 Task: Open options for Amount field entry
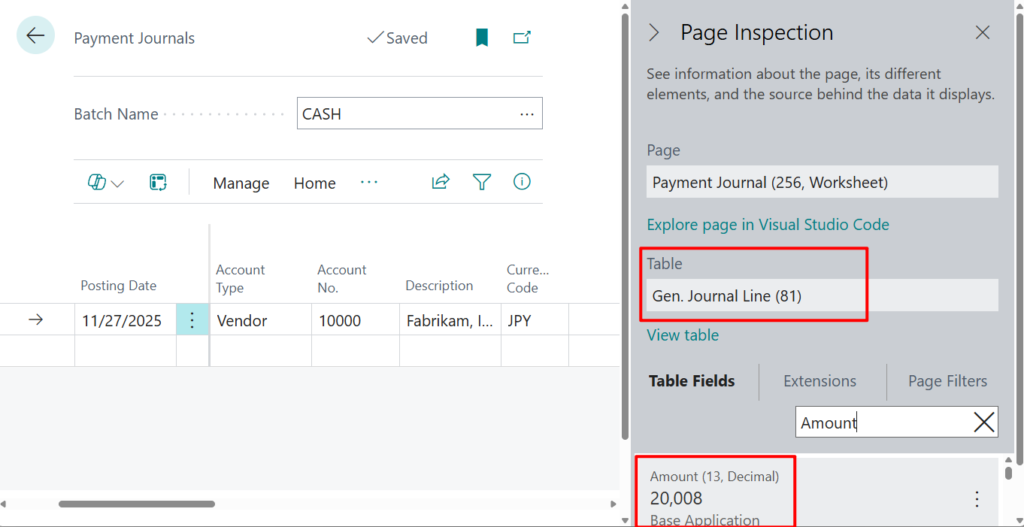point(977,499)
